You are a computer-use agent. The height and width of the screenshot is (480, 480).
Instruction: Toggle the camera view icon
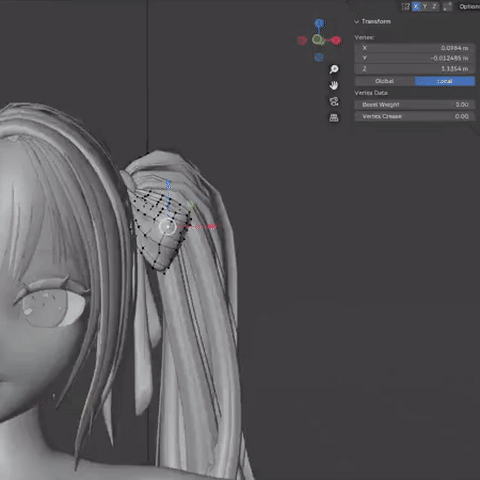click(334, 101)
